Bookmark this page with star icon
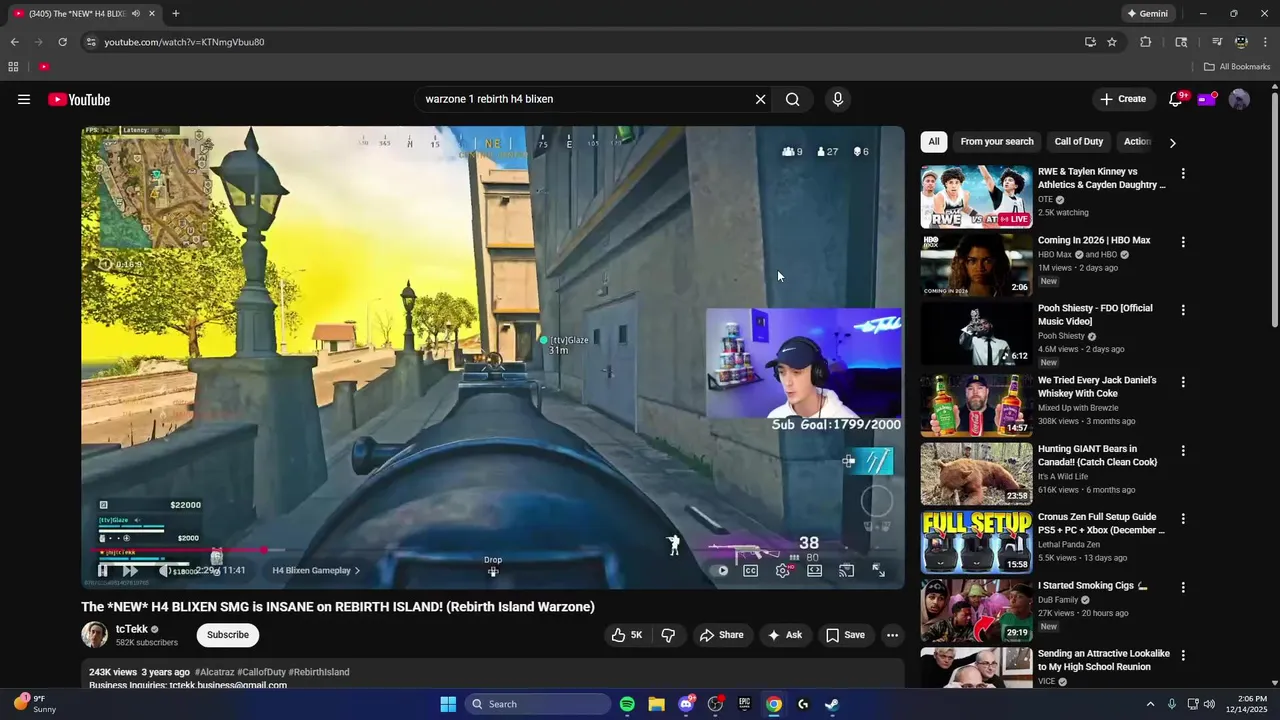Viewport: 1280px width, 720px height. click(x=1112, y=42)
